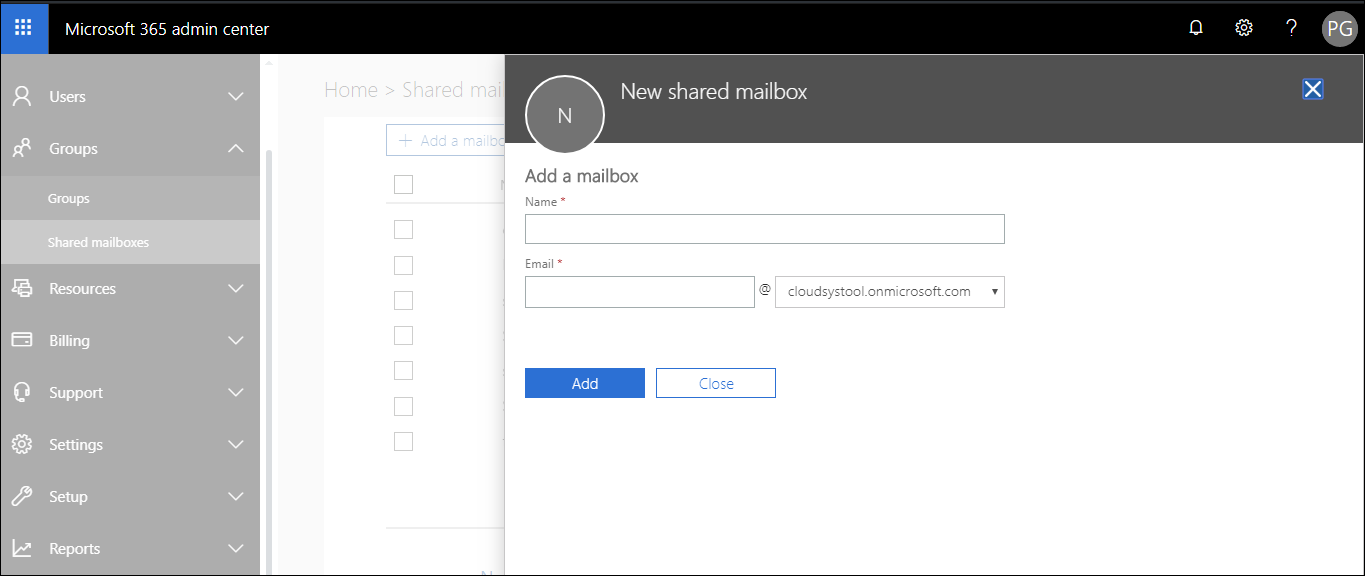Expand the Setup chevron
The width and height of the screenshot is (1365, 576).
click(x=236, y=496)
